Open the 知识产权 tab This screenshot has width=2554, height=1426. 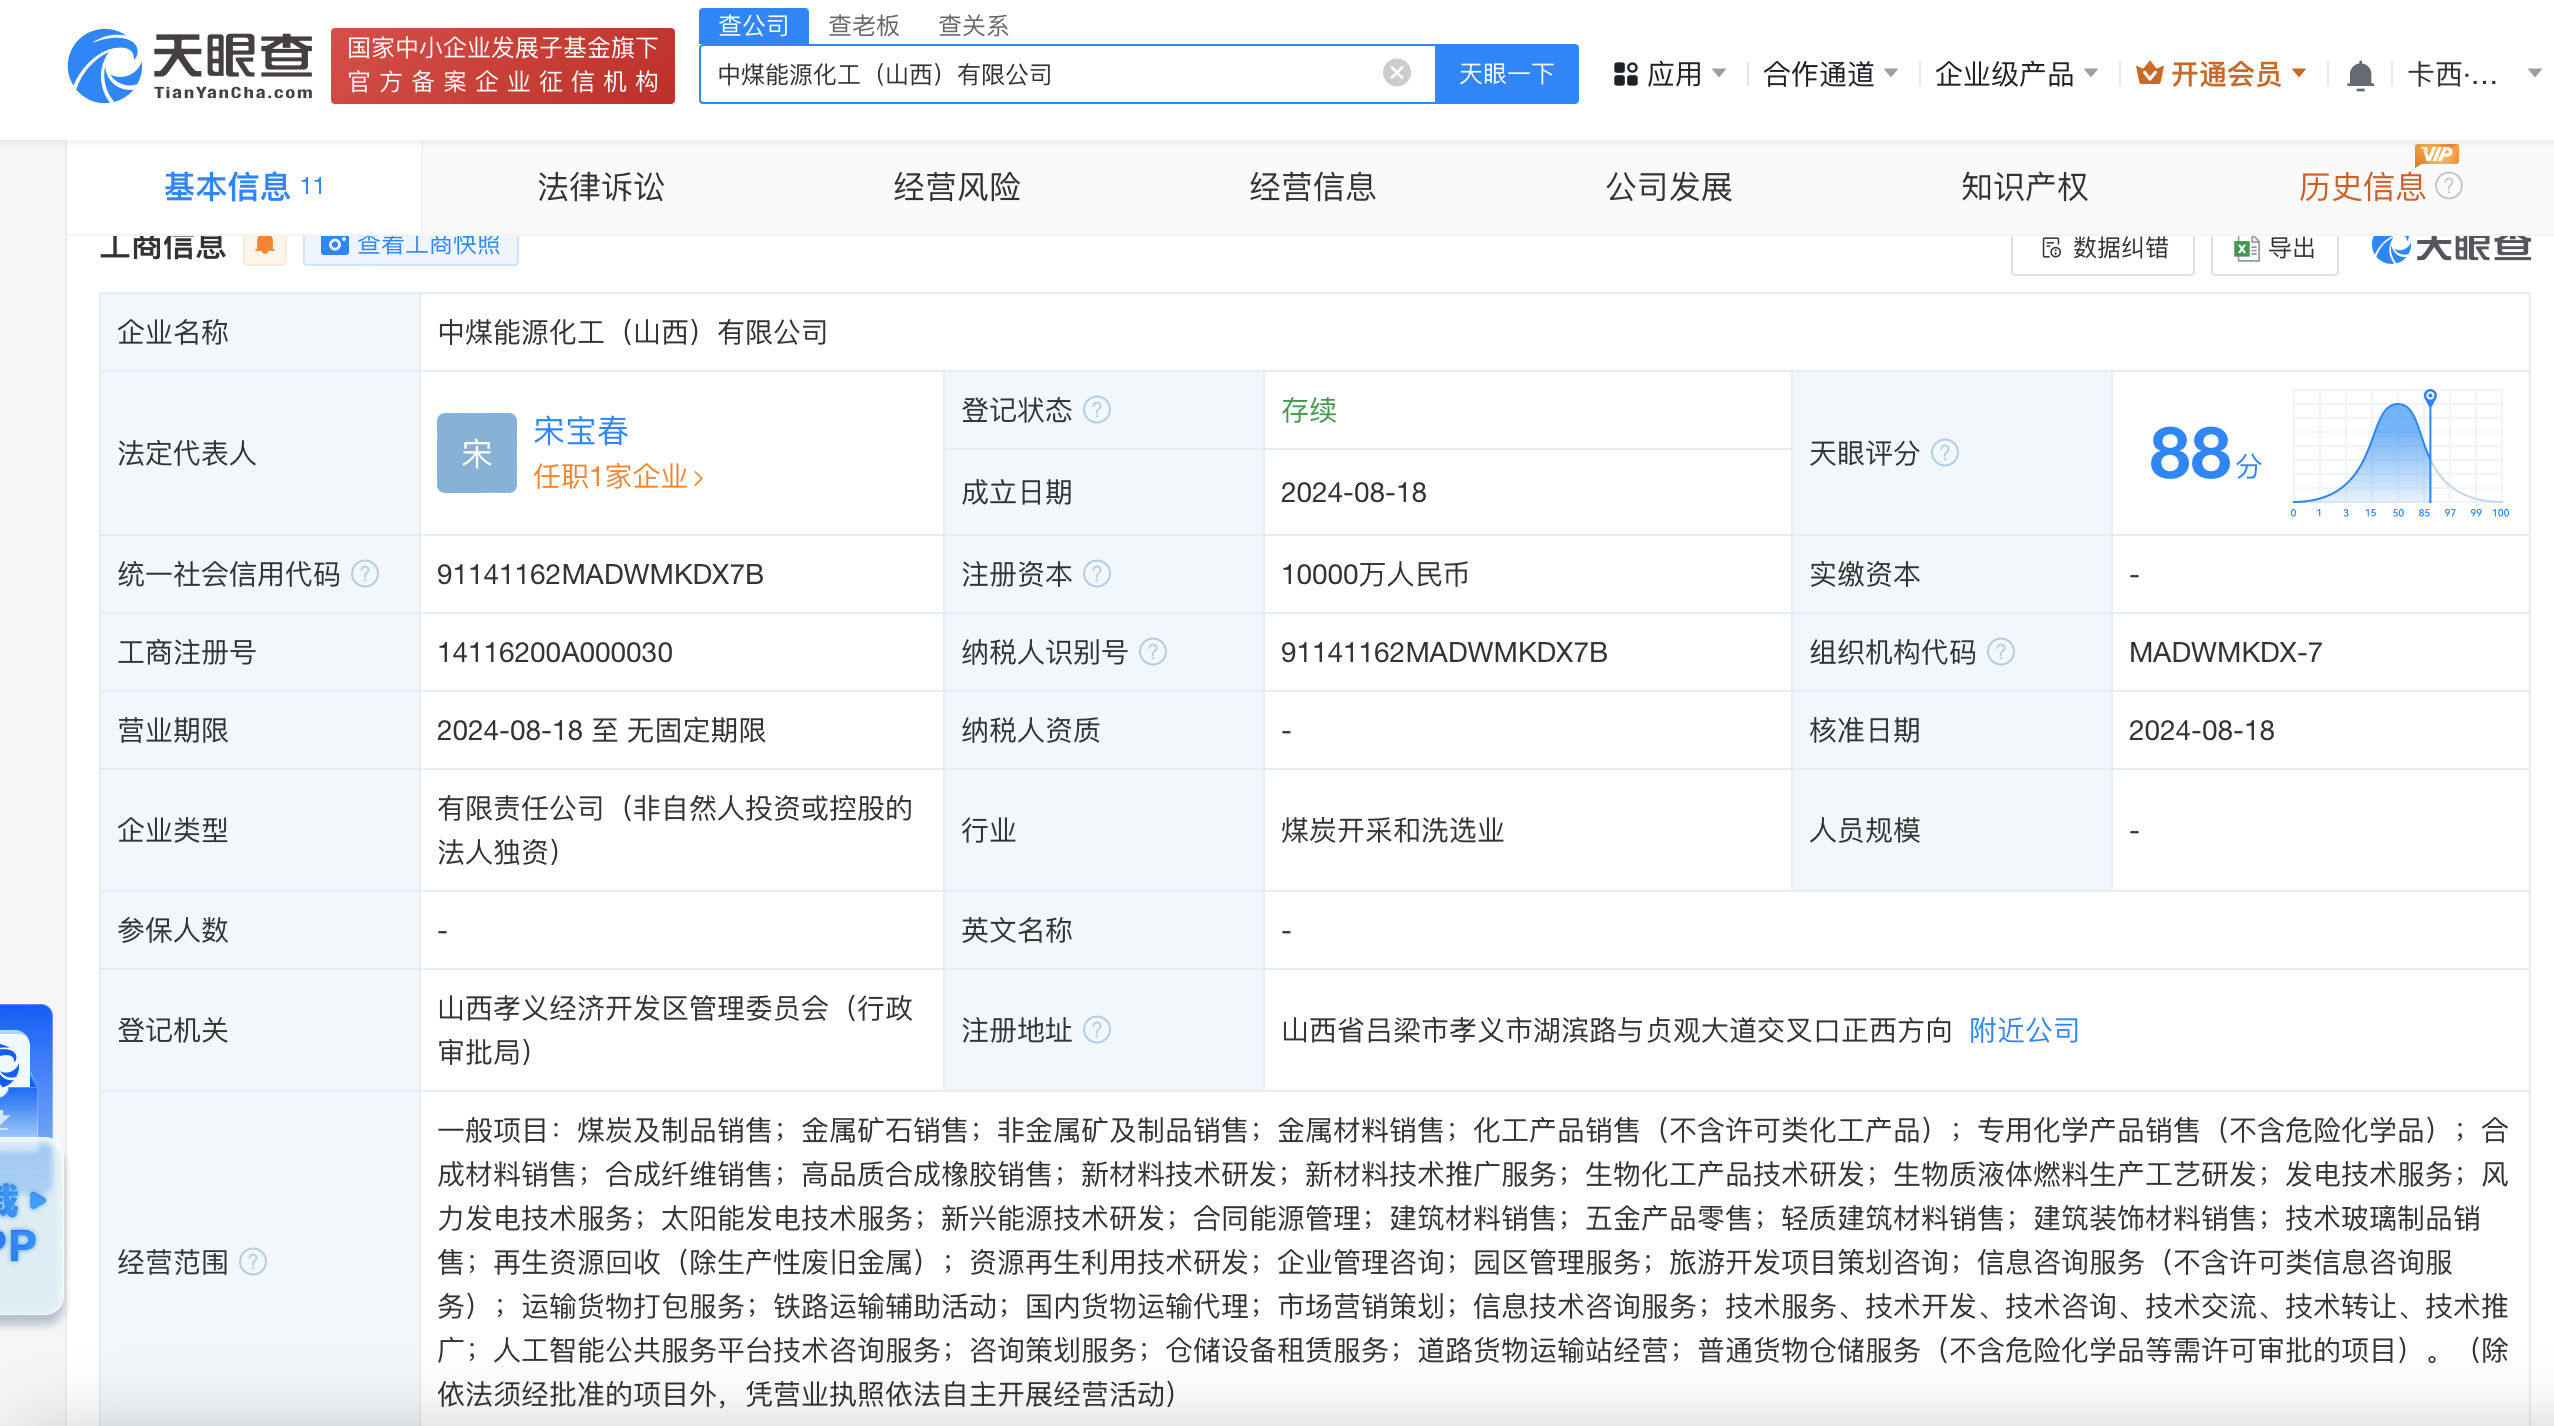click(2025, 187)
